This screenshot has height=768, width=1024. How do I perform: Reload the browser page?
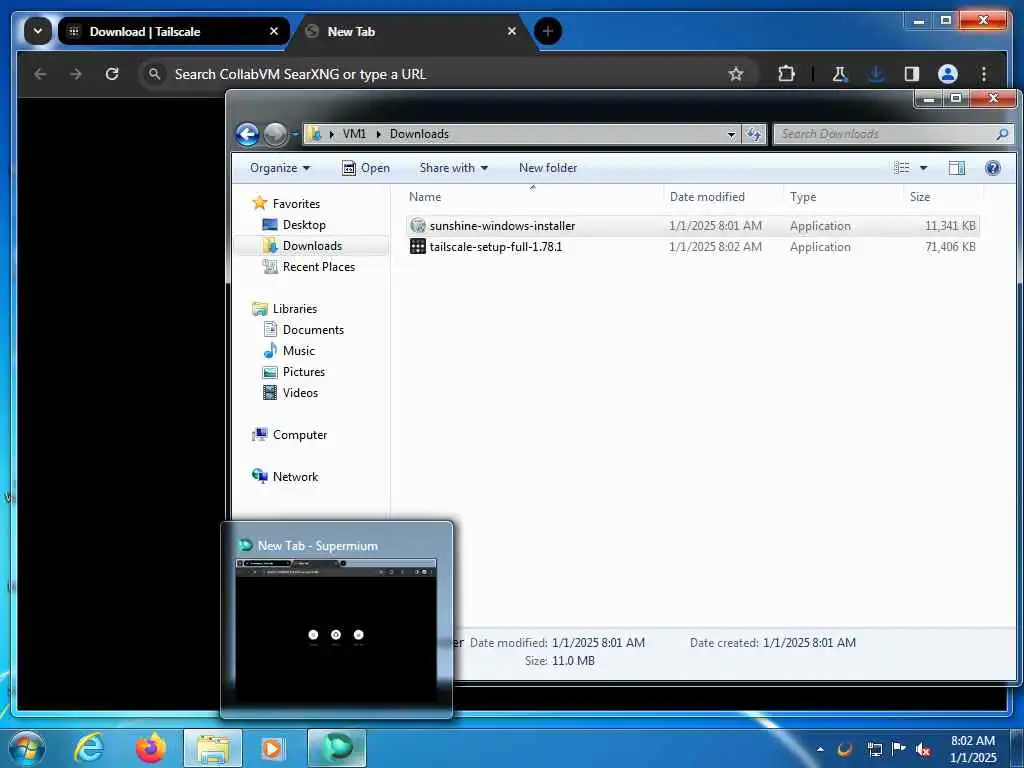112,74
